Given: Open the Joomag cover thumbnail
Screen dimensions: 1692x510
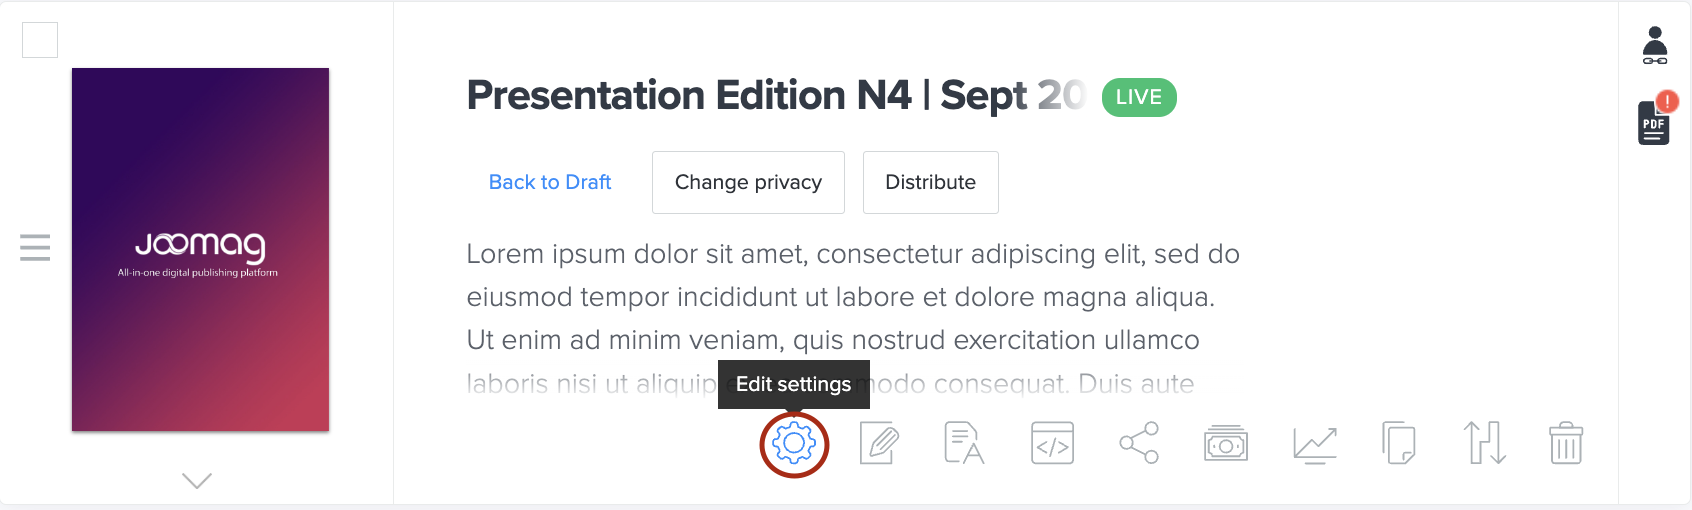Looking at the screenshot, I should point(200,250).
